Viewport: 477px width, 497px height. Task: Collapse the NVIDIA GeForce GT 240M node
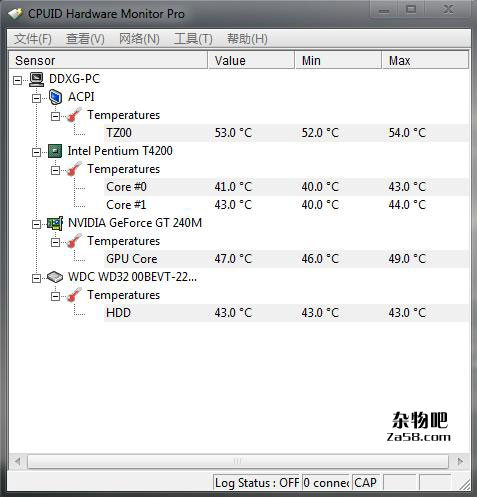coord(36,224)
